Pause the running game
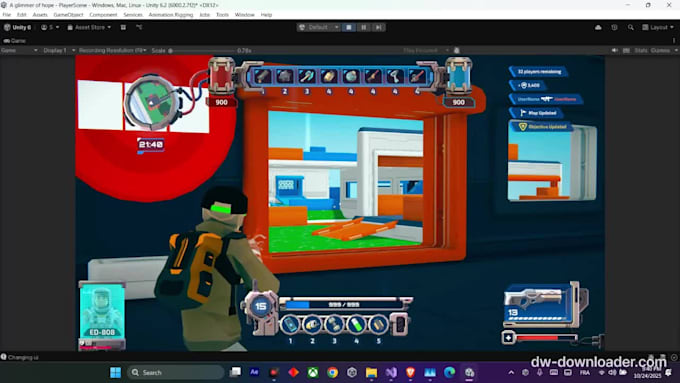Image resolution: width=680 pixels, height=383 pixels. click(x=363, y=27)
